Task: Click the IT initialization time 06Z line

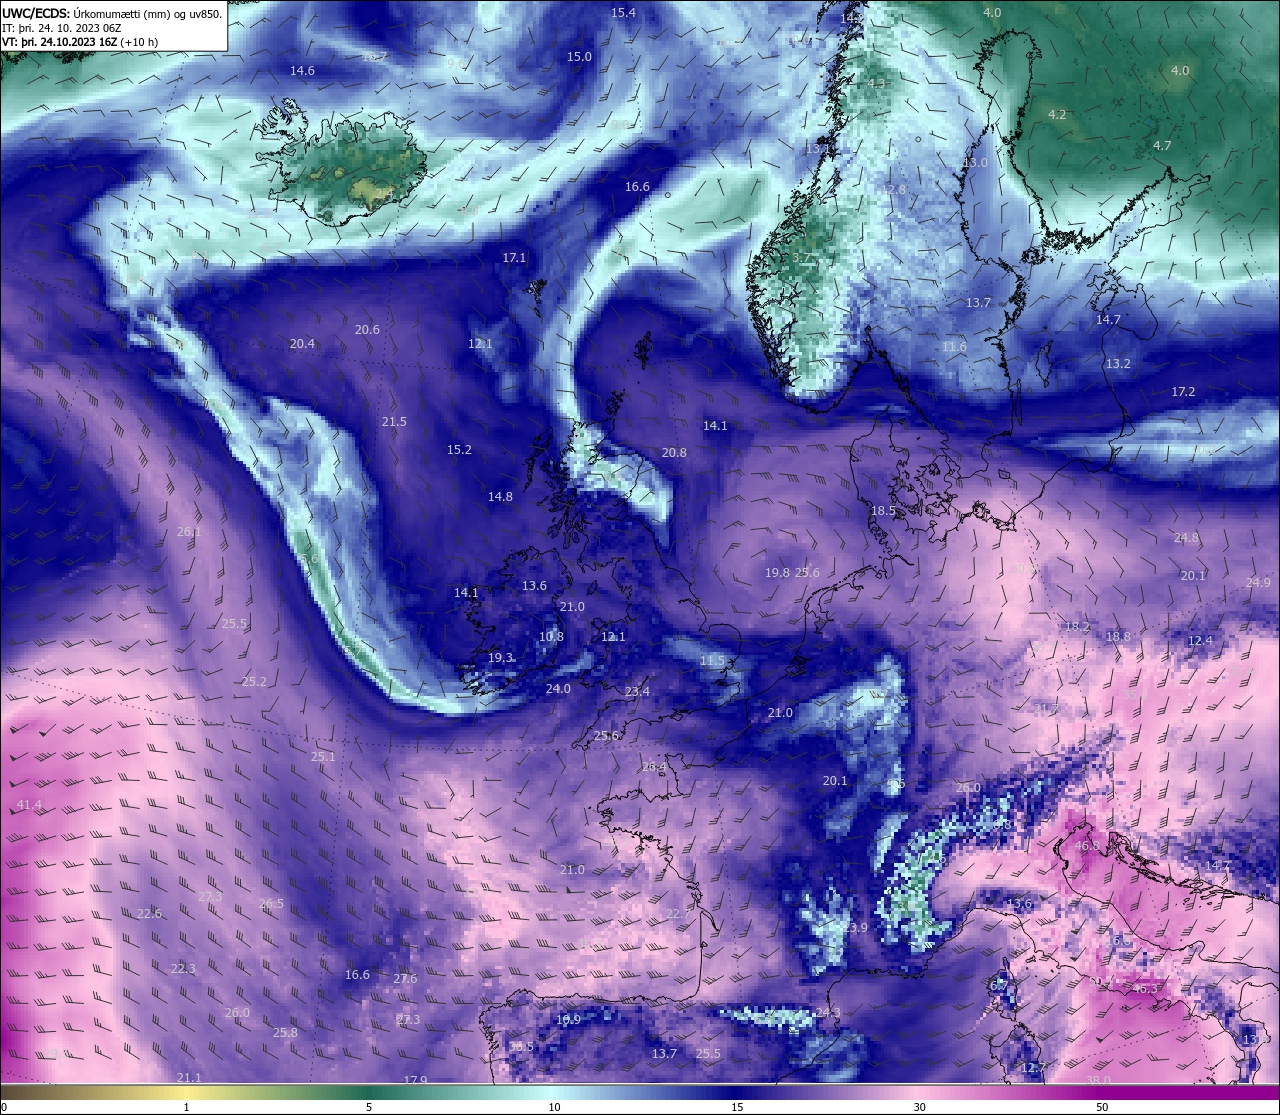Action: point(62,28)
